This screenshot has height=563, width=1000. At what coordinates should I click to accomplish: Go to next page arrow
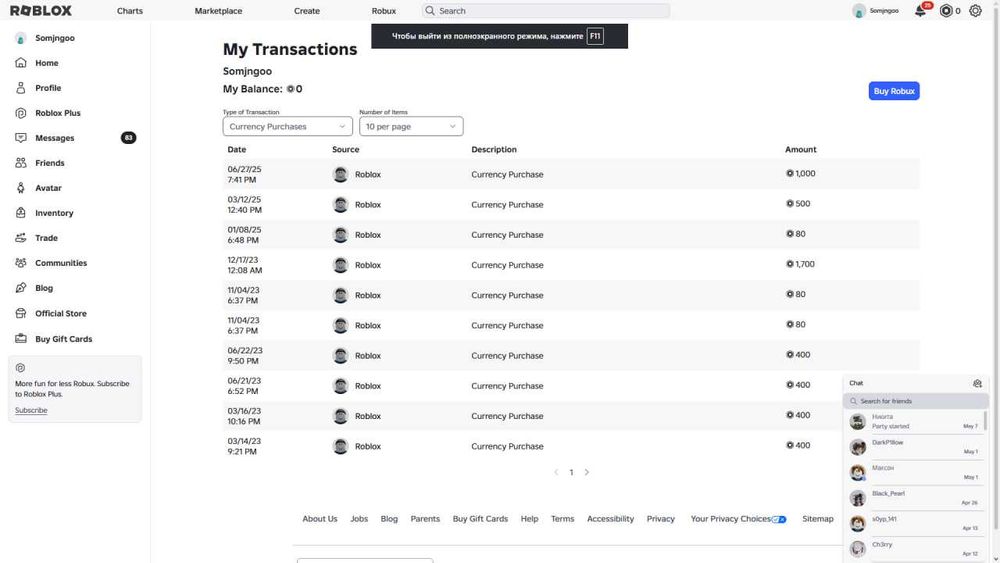click(x=587, y=472)
